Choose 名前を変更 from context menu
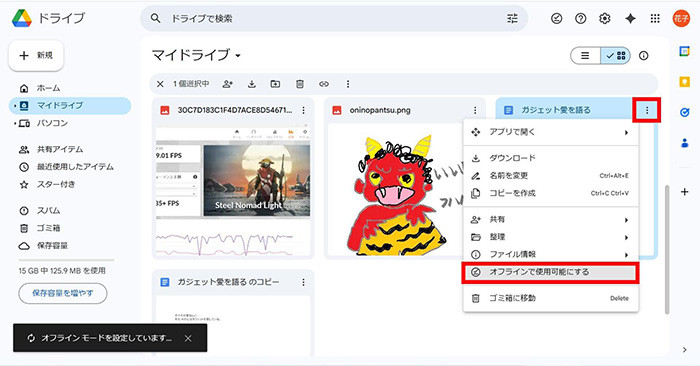The height and width of the screenshot is (366, 700). pos(551,175)
